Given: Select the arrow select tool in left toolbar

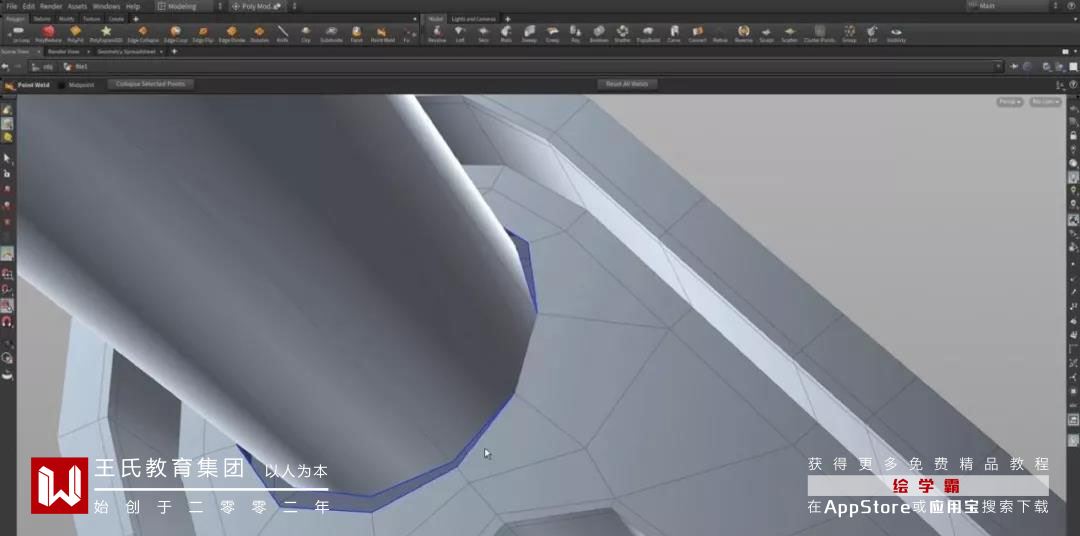Looking at the screenshot, I should click(8, 158).
